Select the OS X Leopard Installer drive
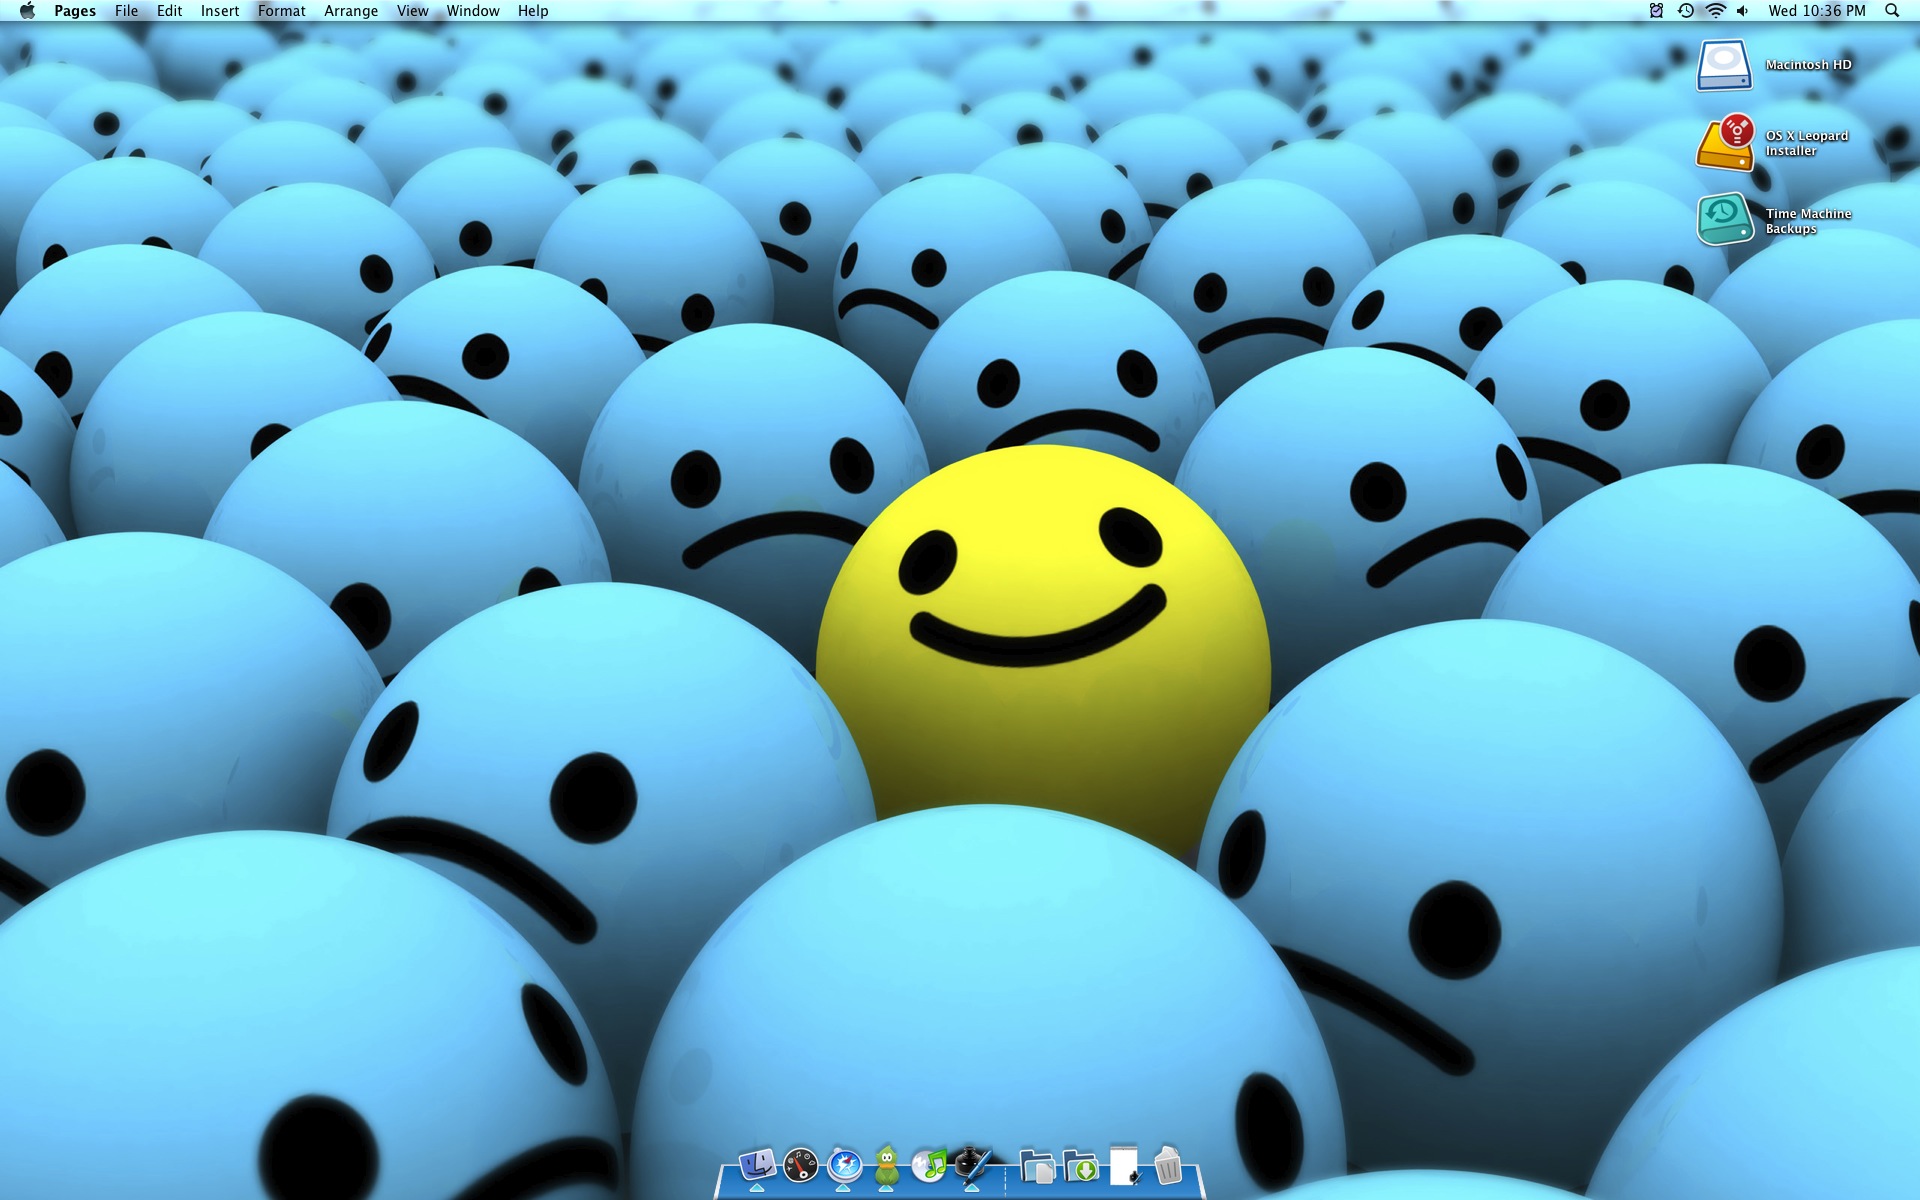Image resolution: width=1920 pixels, height=1200 pixels. click(x=1724, y=143)
